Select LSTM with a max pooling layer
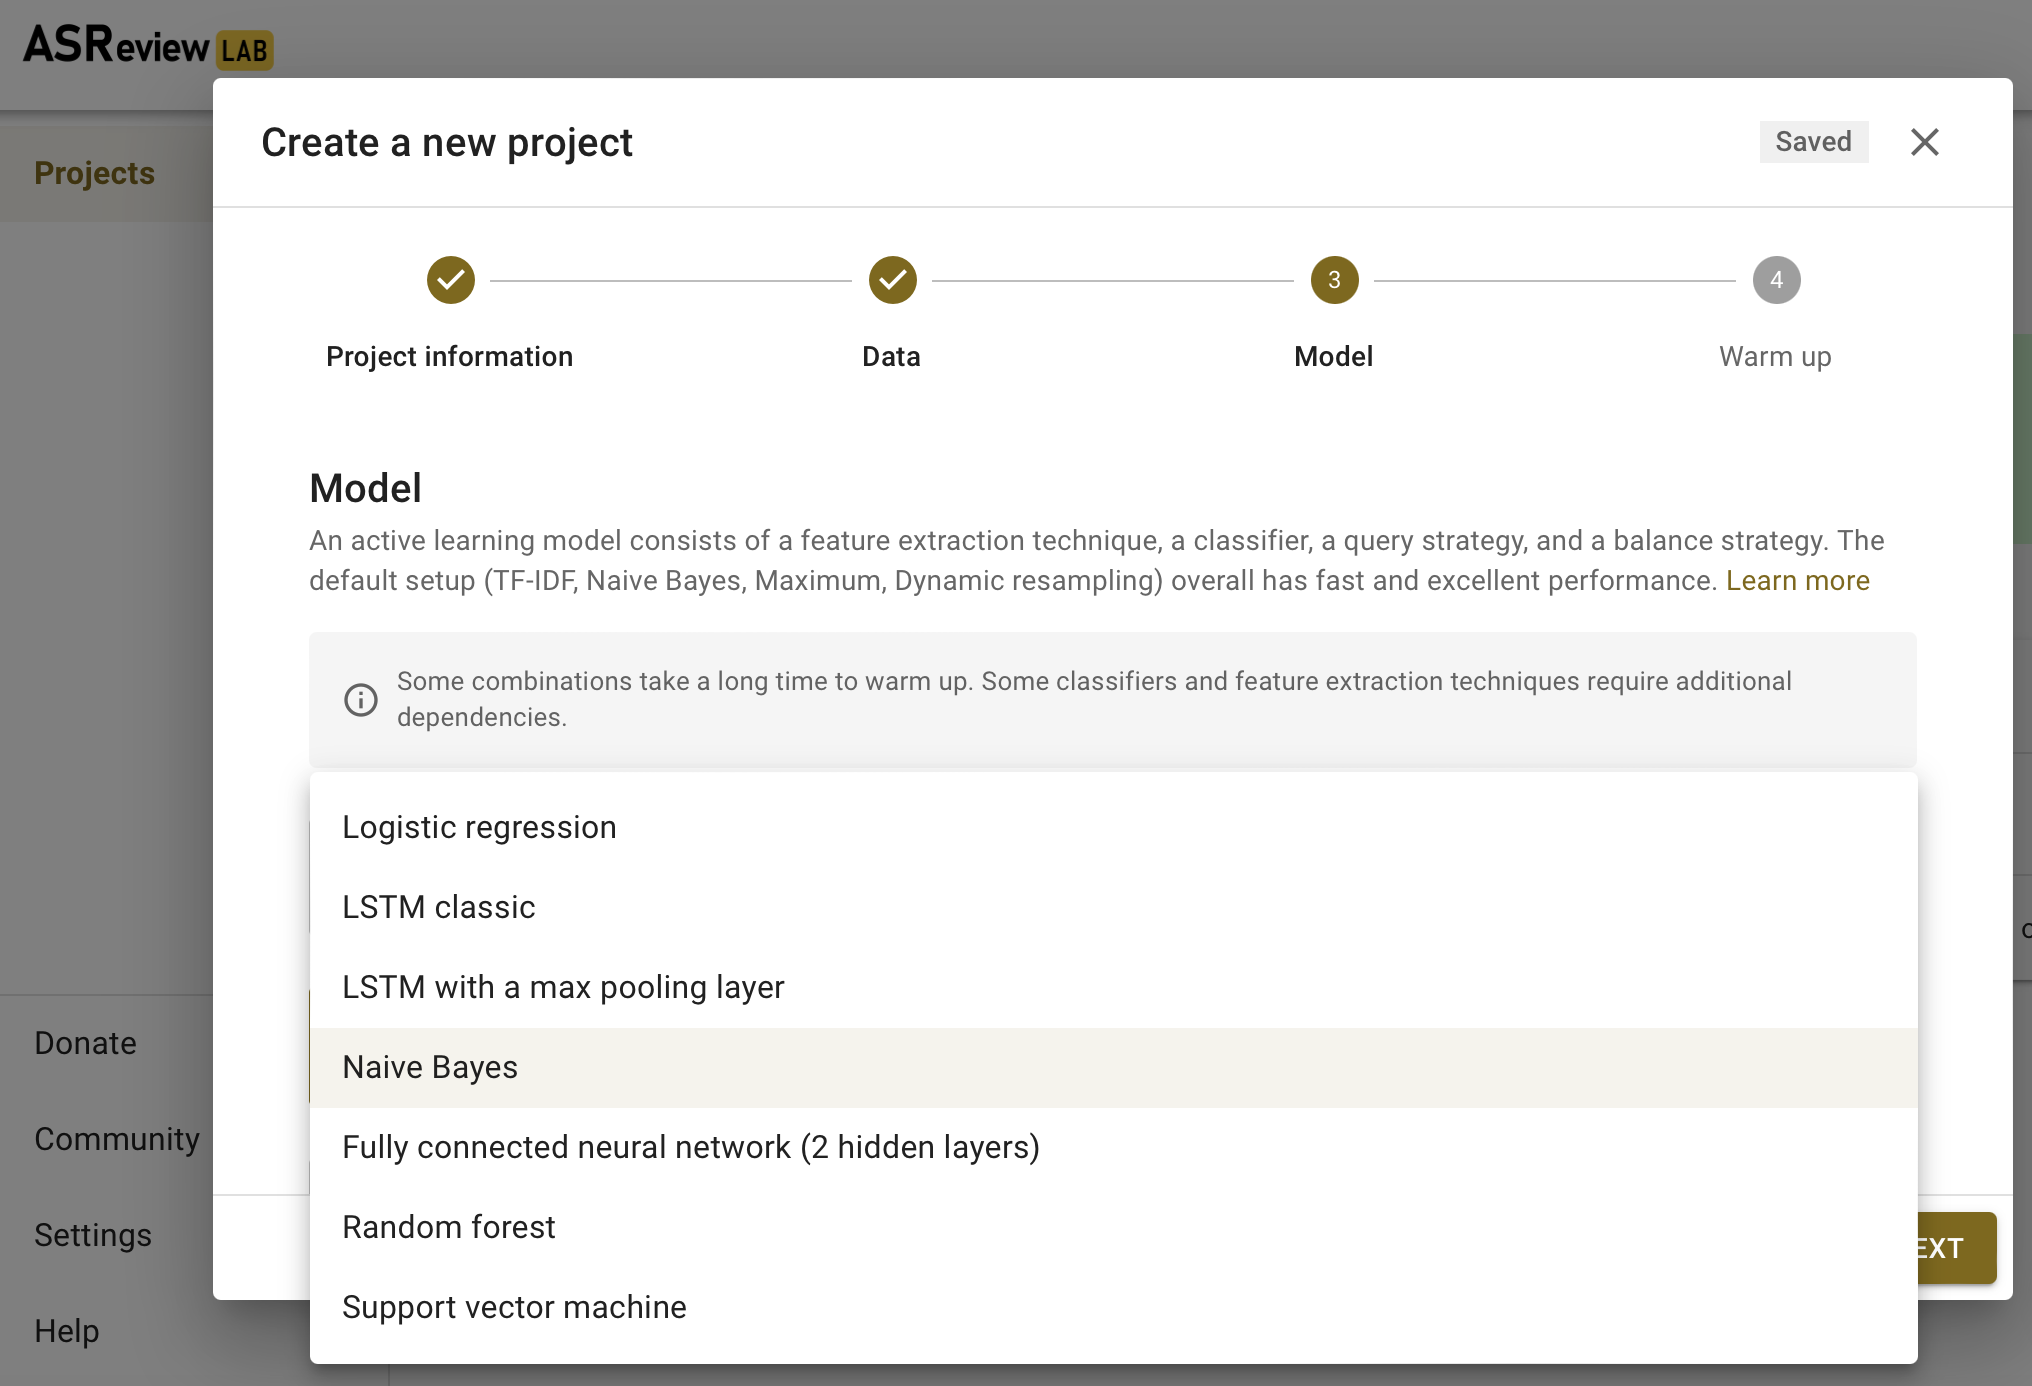 click(562, 987)
